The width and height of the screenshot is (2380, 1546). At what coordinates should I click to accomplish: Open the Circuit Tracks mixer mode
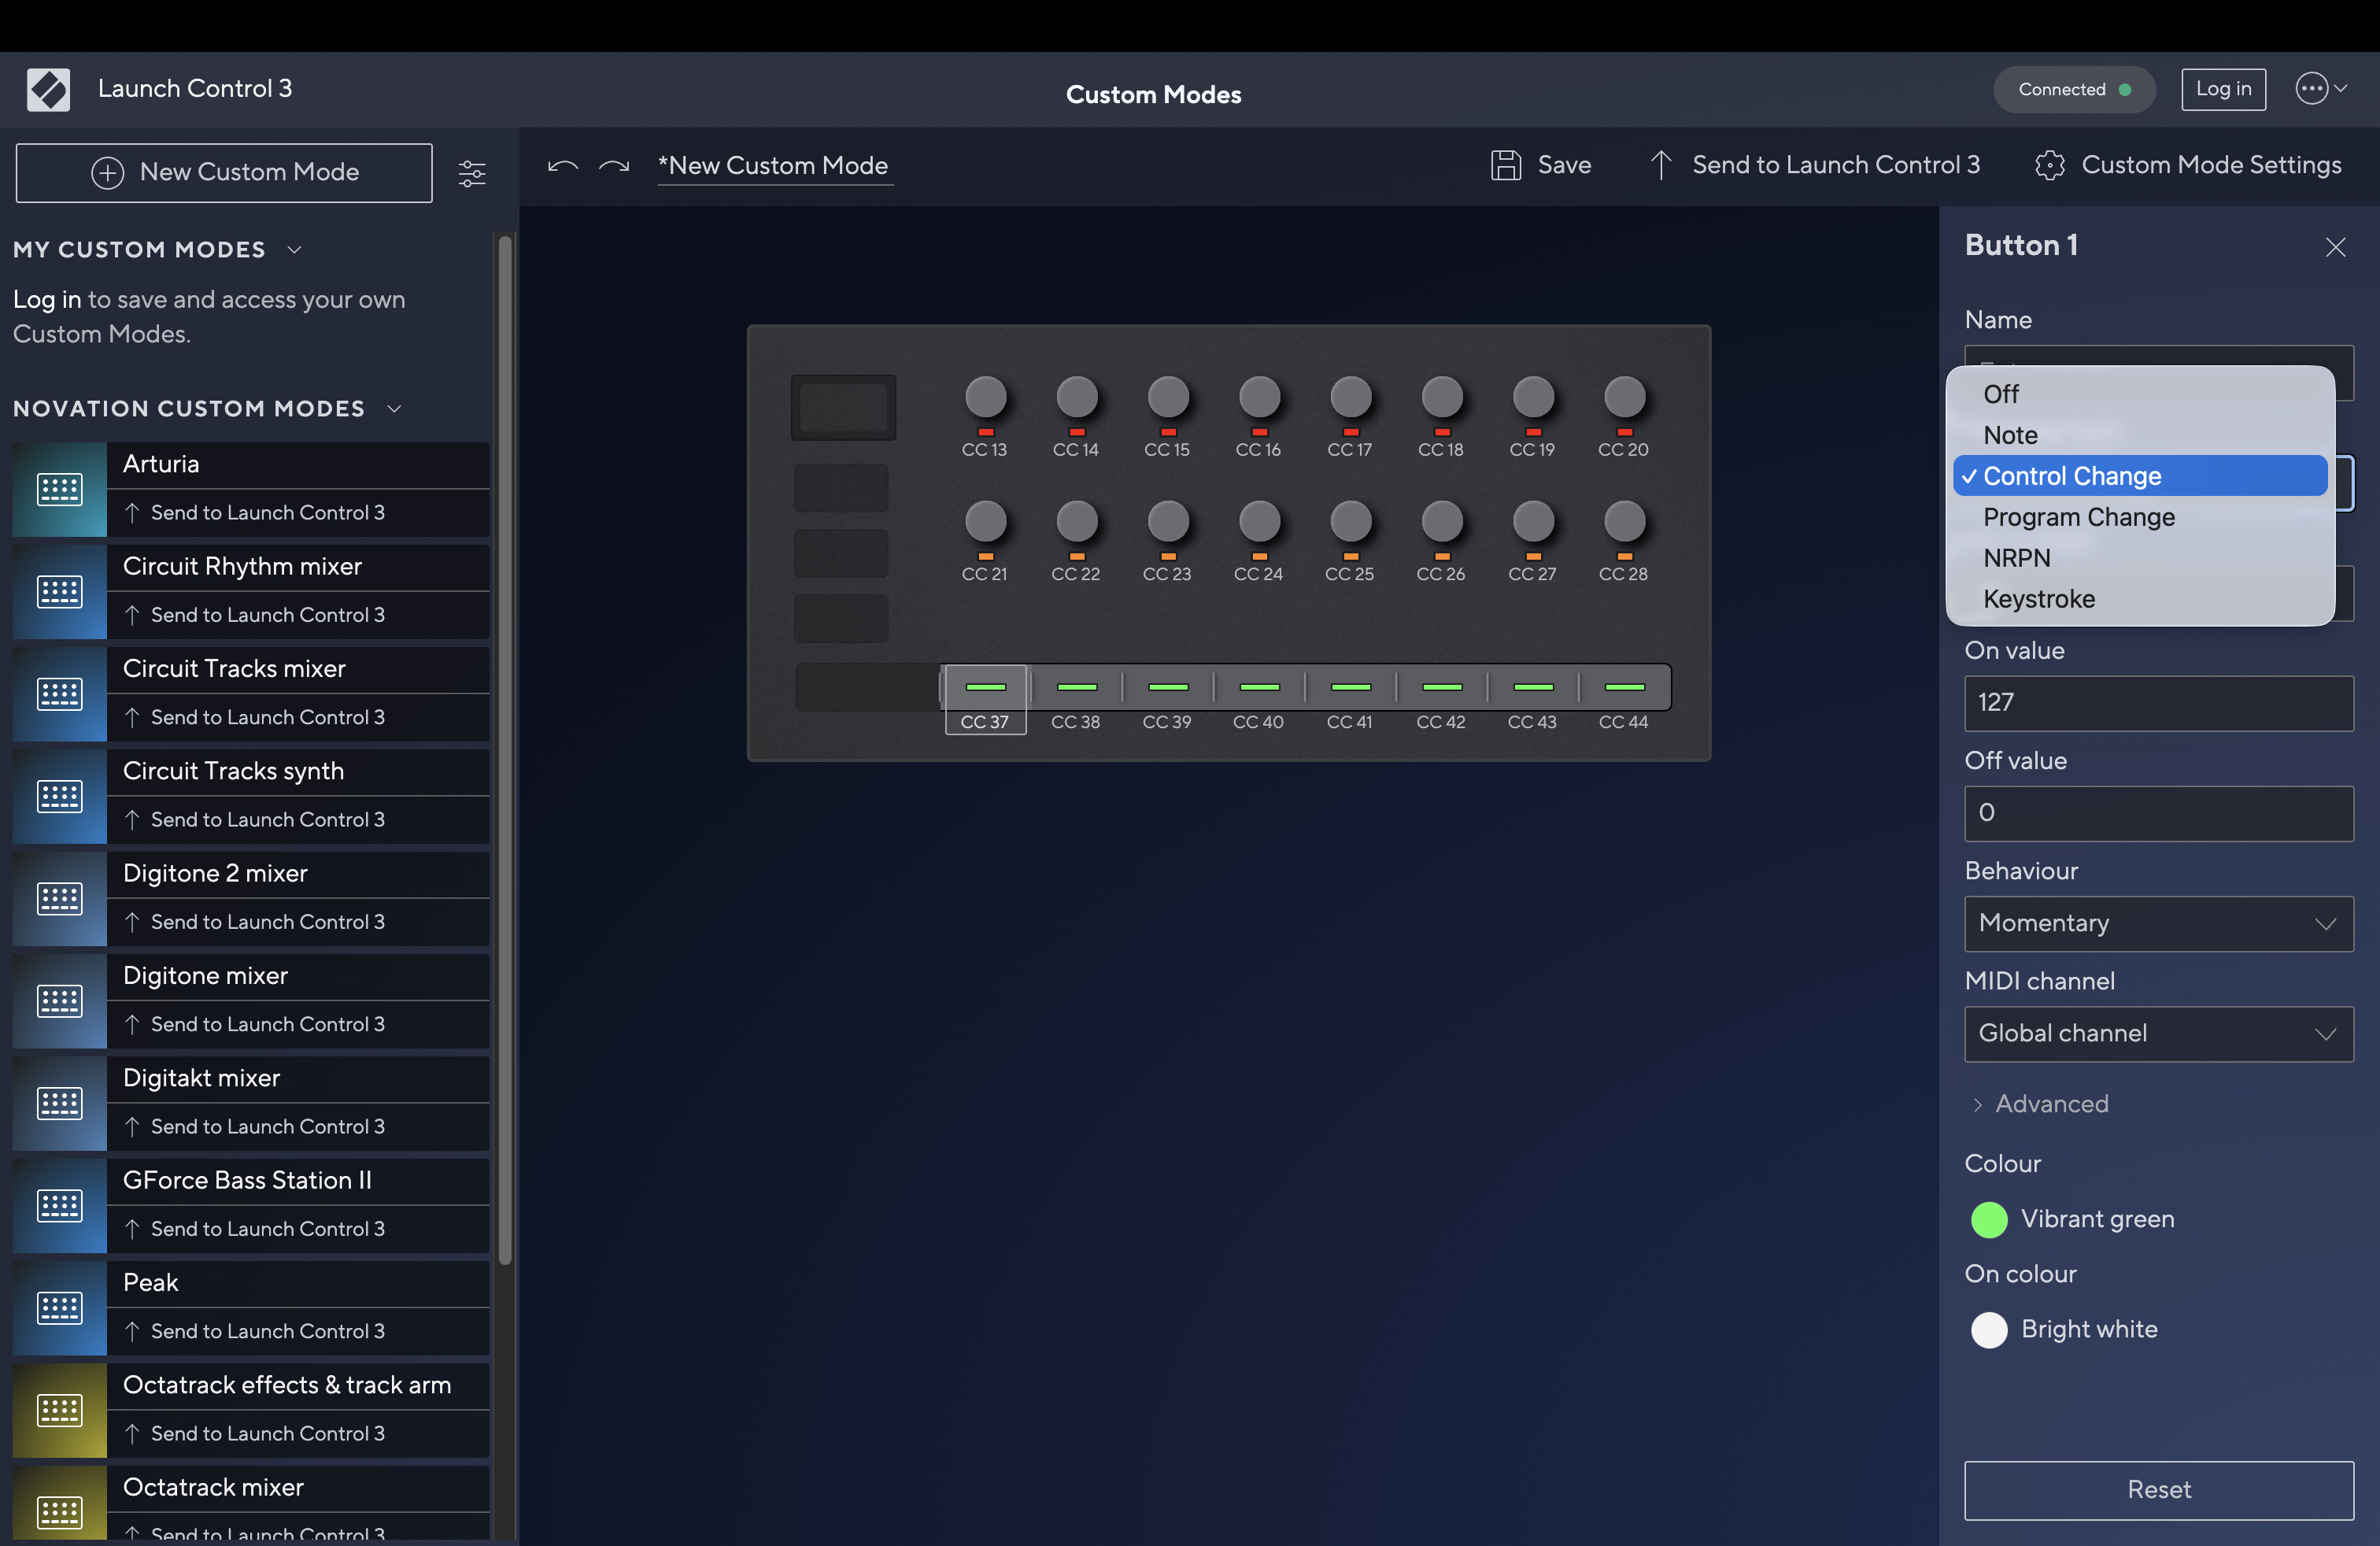click(298, 669)
